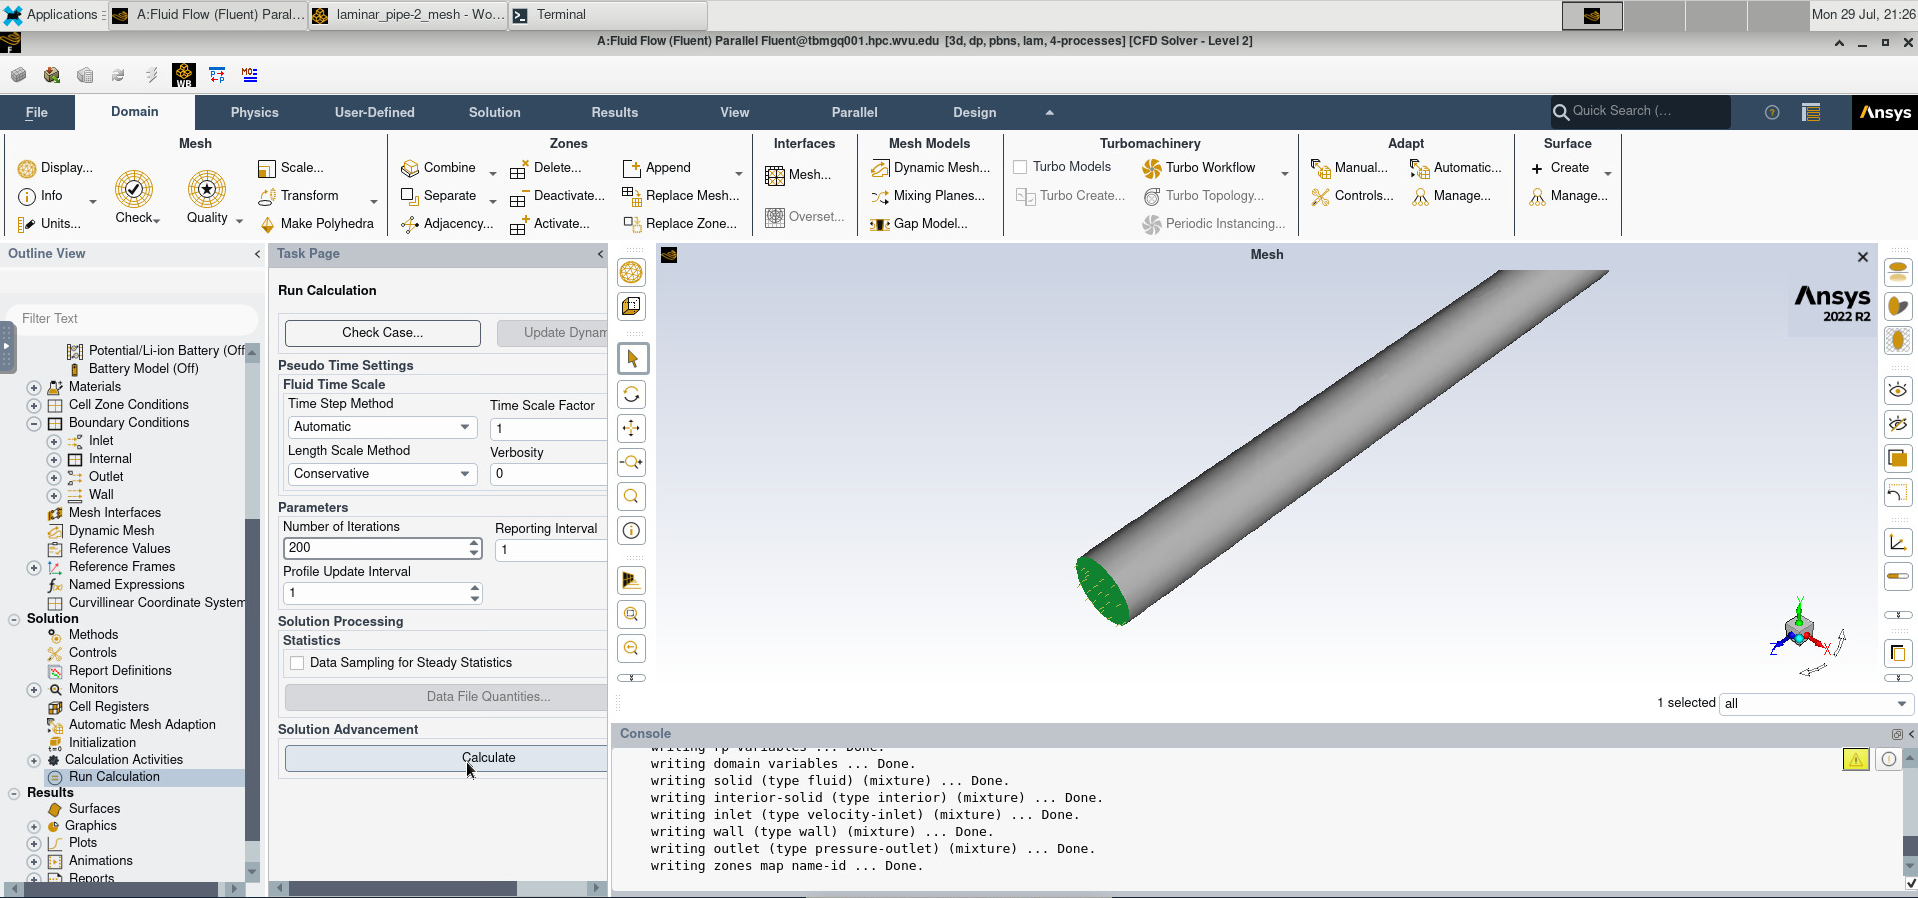Select the rotate view tool
The width and height of the screenshot is (1918, 898).
coord(631,394)
